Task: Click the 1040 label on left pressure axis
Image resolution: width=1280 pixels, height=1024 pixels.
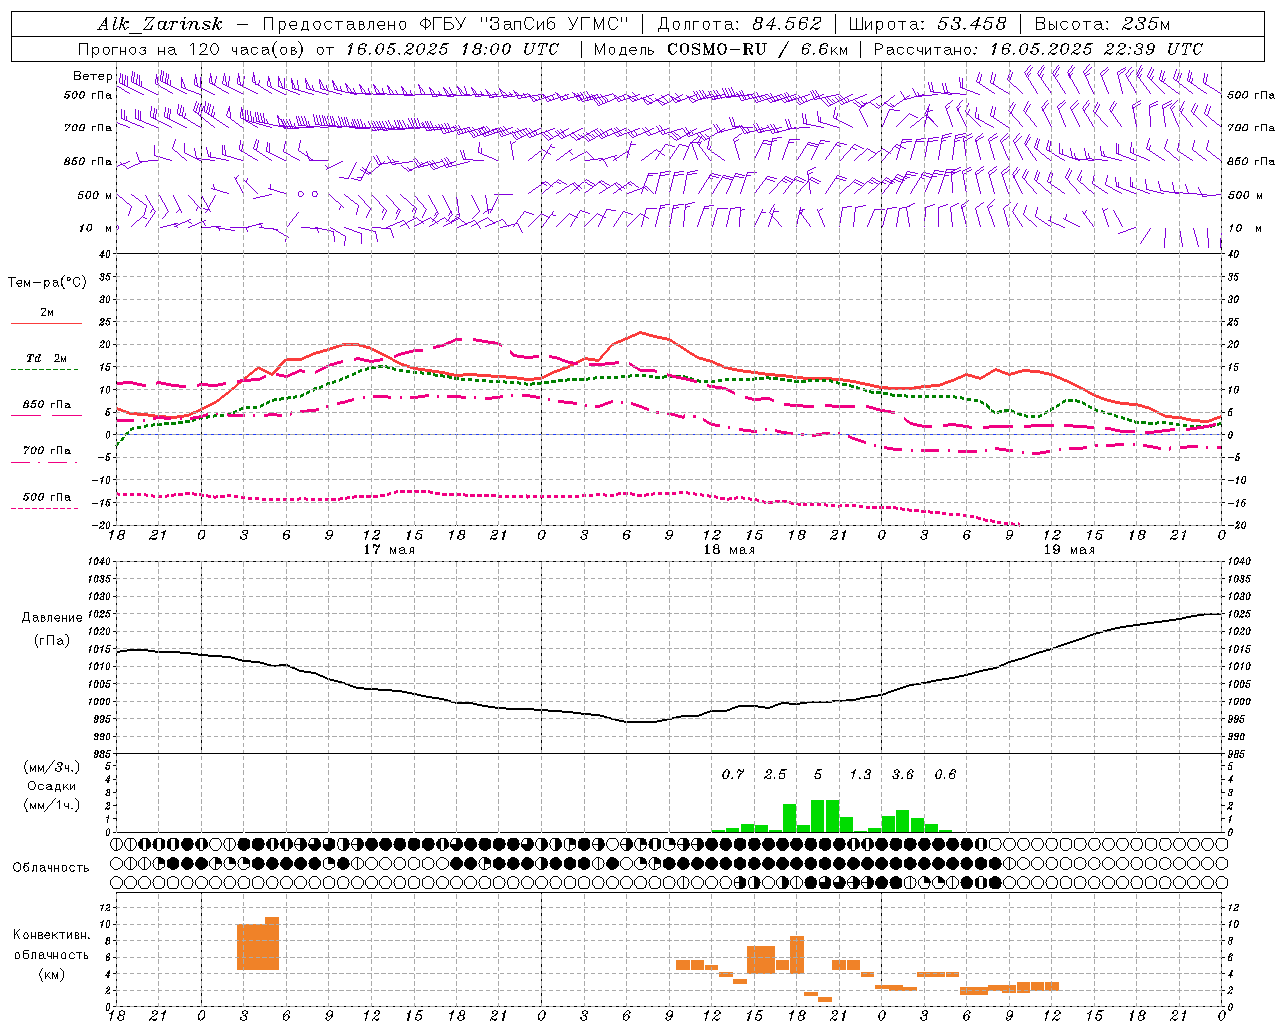Action: click(x=98, y=562)
